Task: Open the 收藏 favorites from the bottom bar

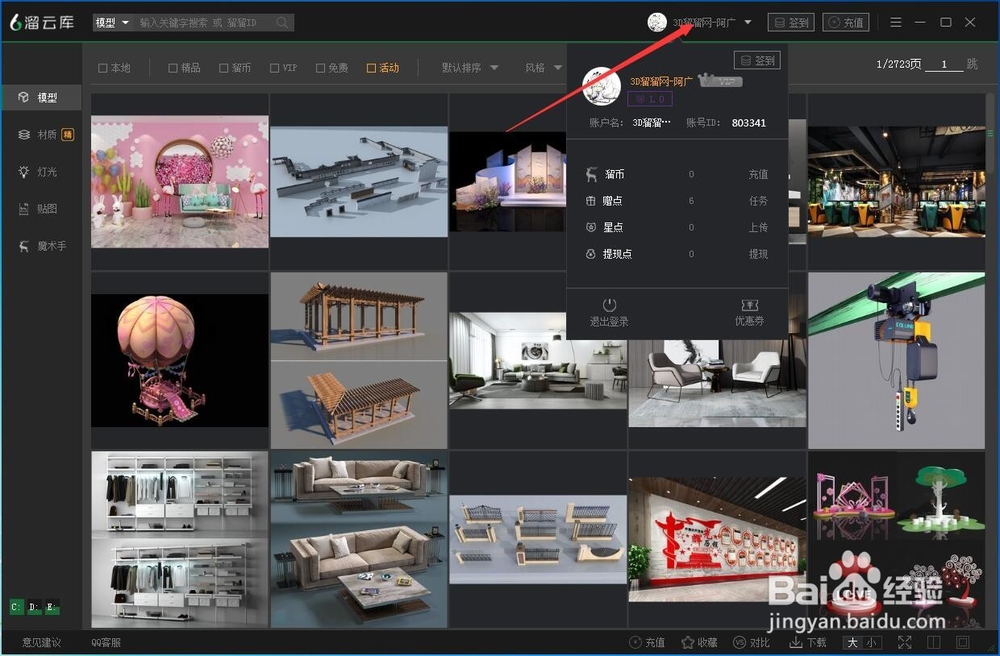Action: click(700, 642)
